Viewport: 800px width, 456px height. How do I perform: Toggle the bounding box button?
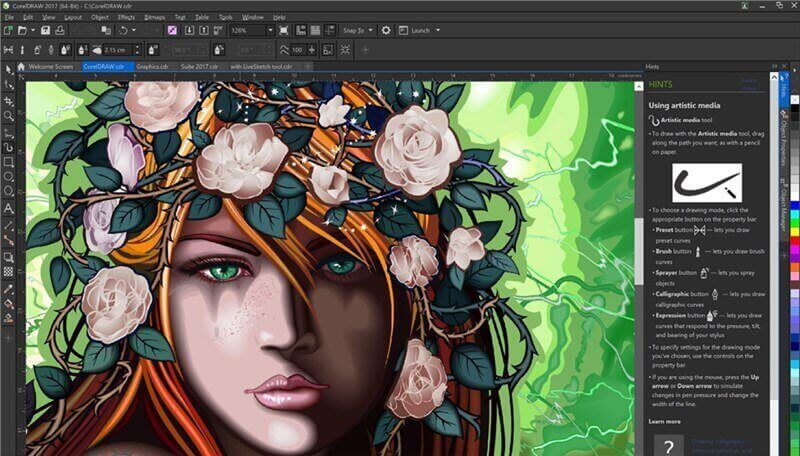point(328,50)
